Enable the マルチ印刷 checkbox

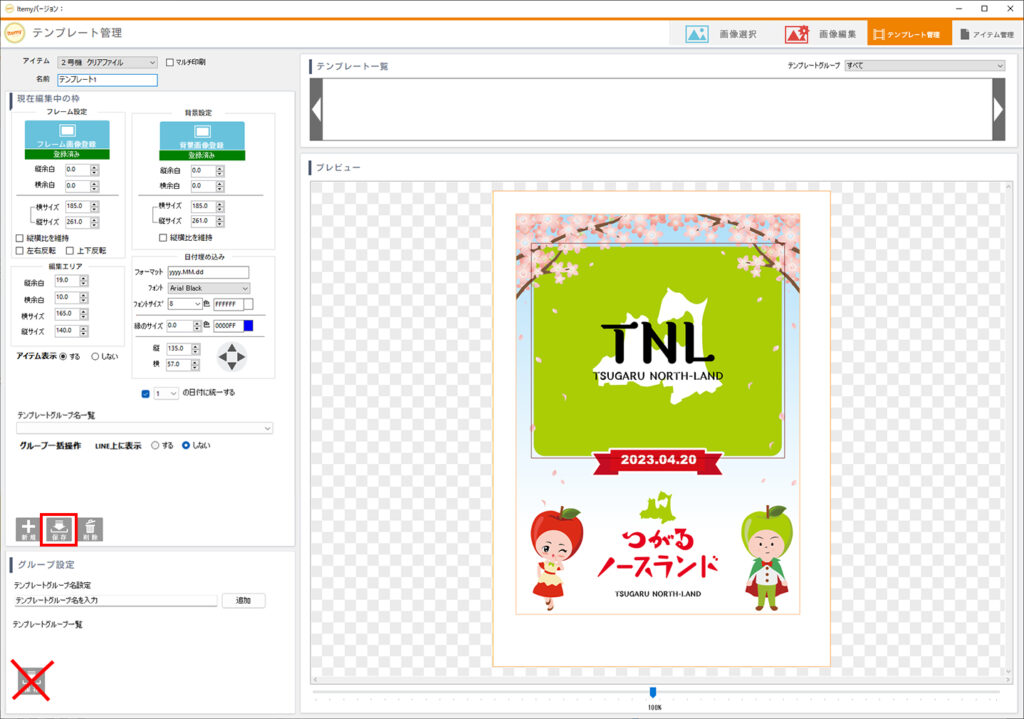coord(170,62)
